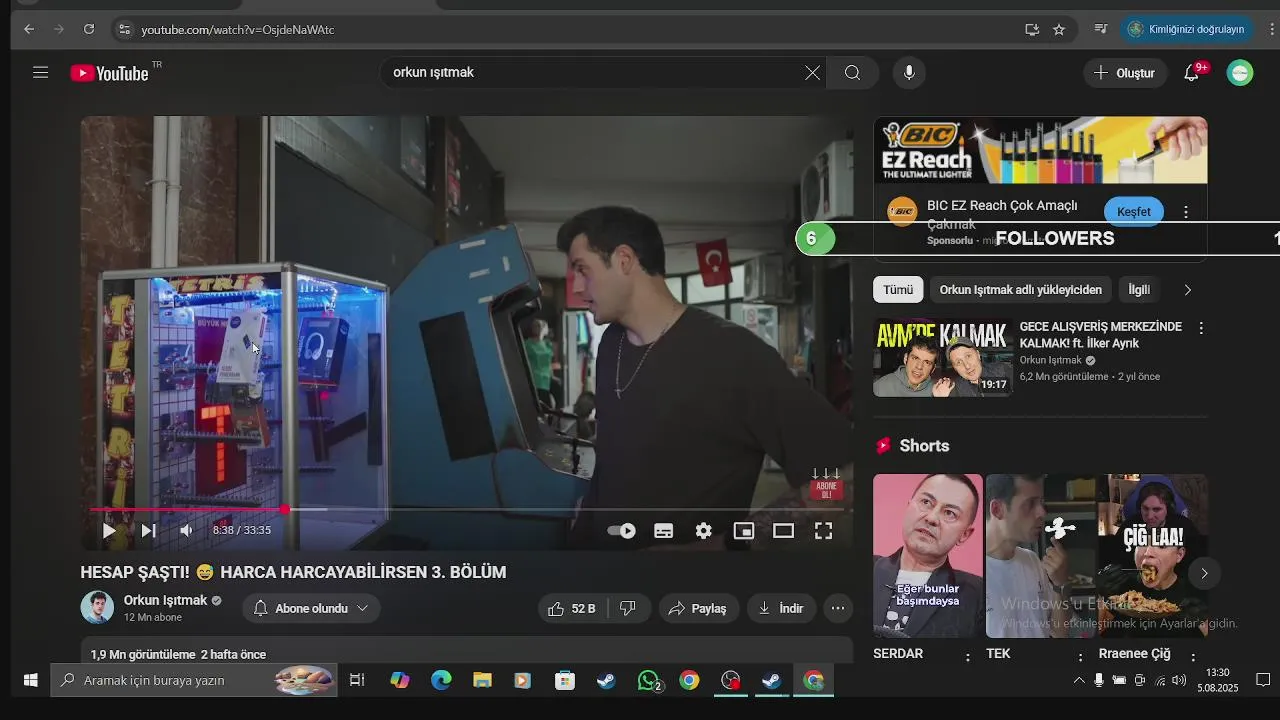The image size is (1280, 720).
Task: Expand the video description box
Action: tap(467, 651)
